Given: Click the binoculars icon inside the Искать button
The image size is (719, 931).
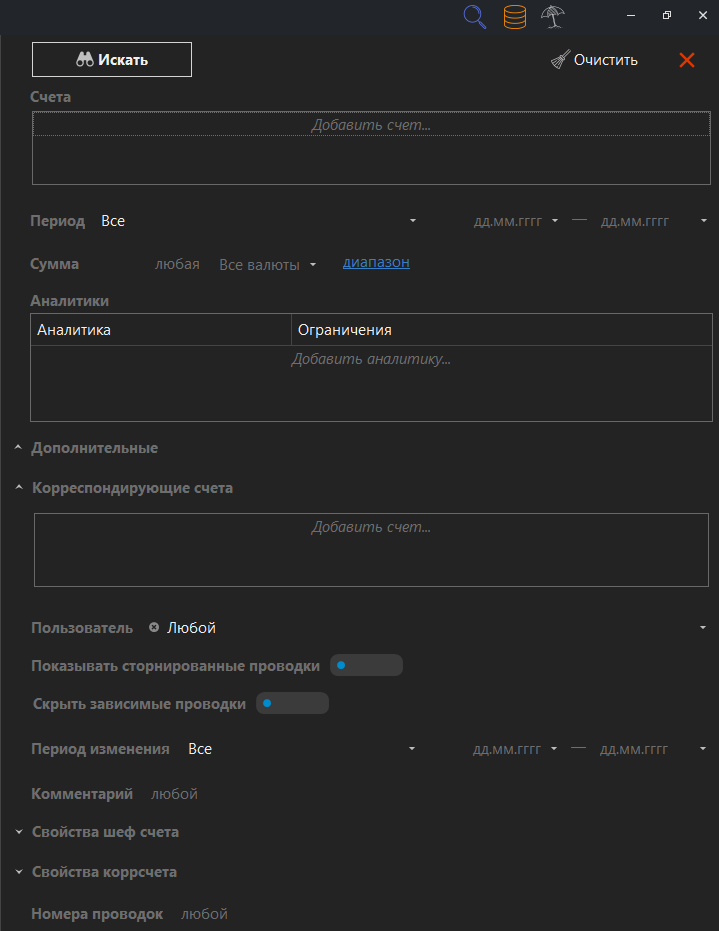Looking at the screenshot, I should pyautogui.click(x=86, y=59).
